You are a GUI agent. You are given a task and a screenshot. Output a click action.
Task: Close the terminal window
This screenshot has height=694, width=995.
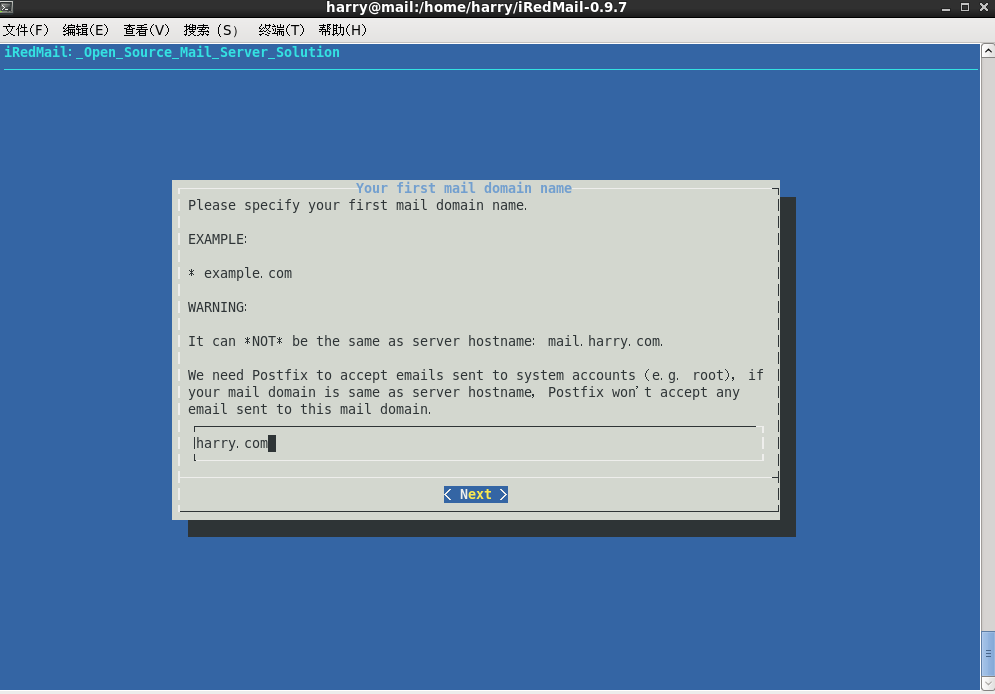coord(984,8)
